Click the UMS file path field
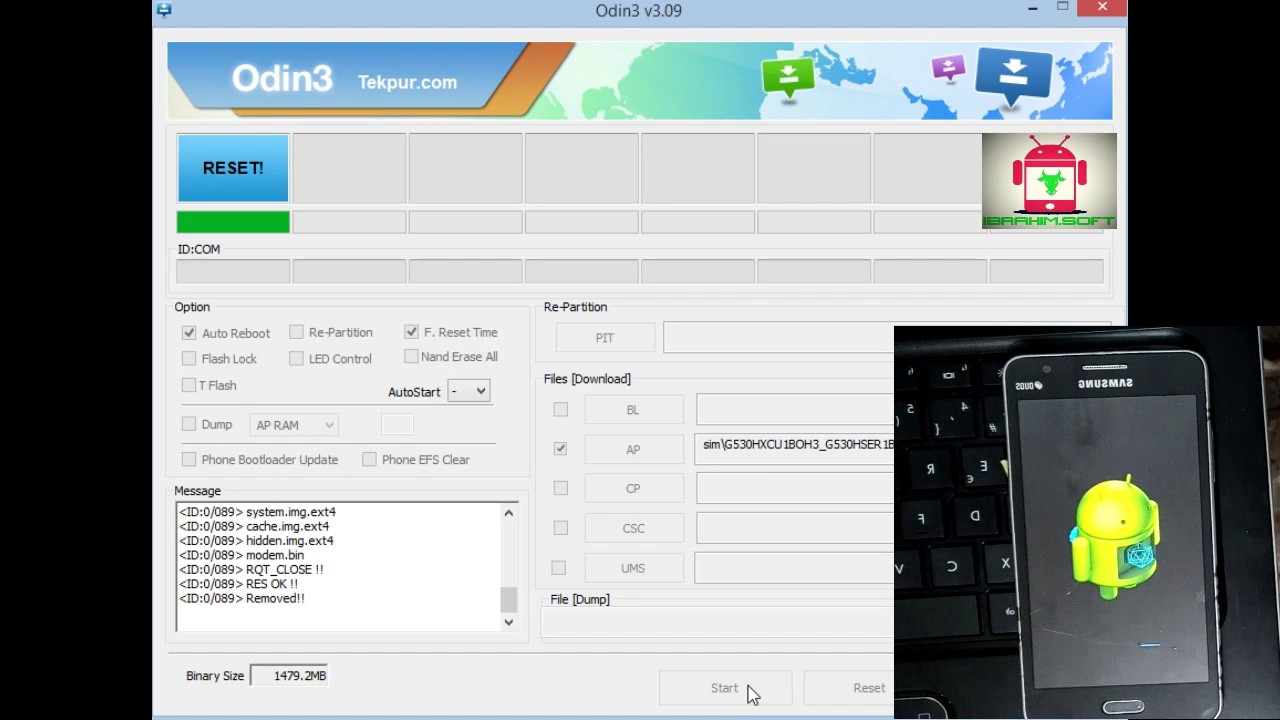 click(x=795, y=568)
